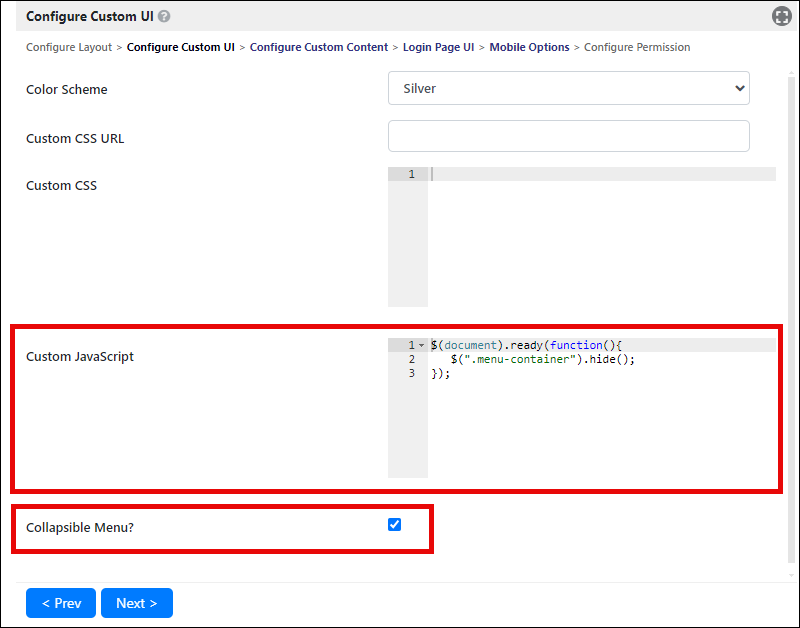Screen dimensions: 800x628
Task: Click Configure Custom UI breadcrumb
Action: coord(181,47)
